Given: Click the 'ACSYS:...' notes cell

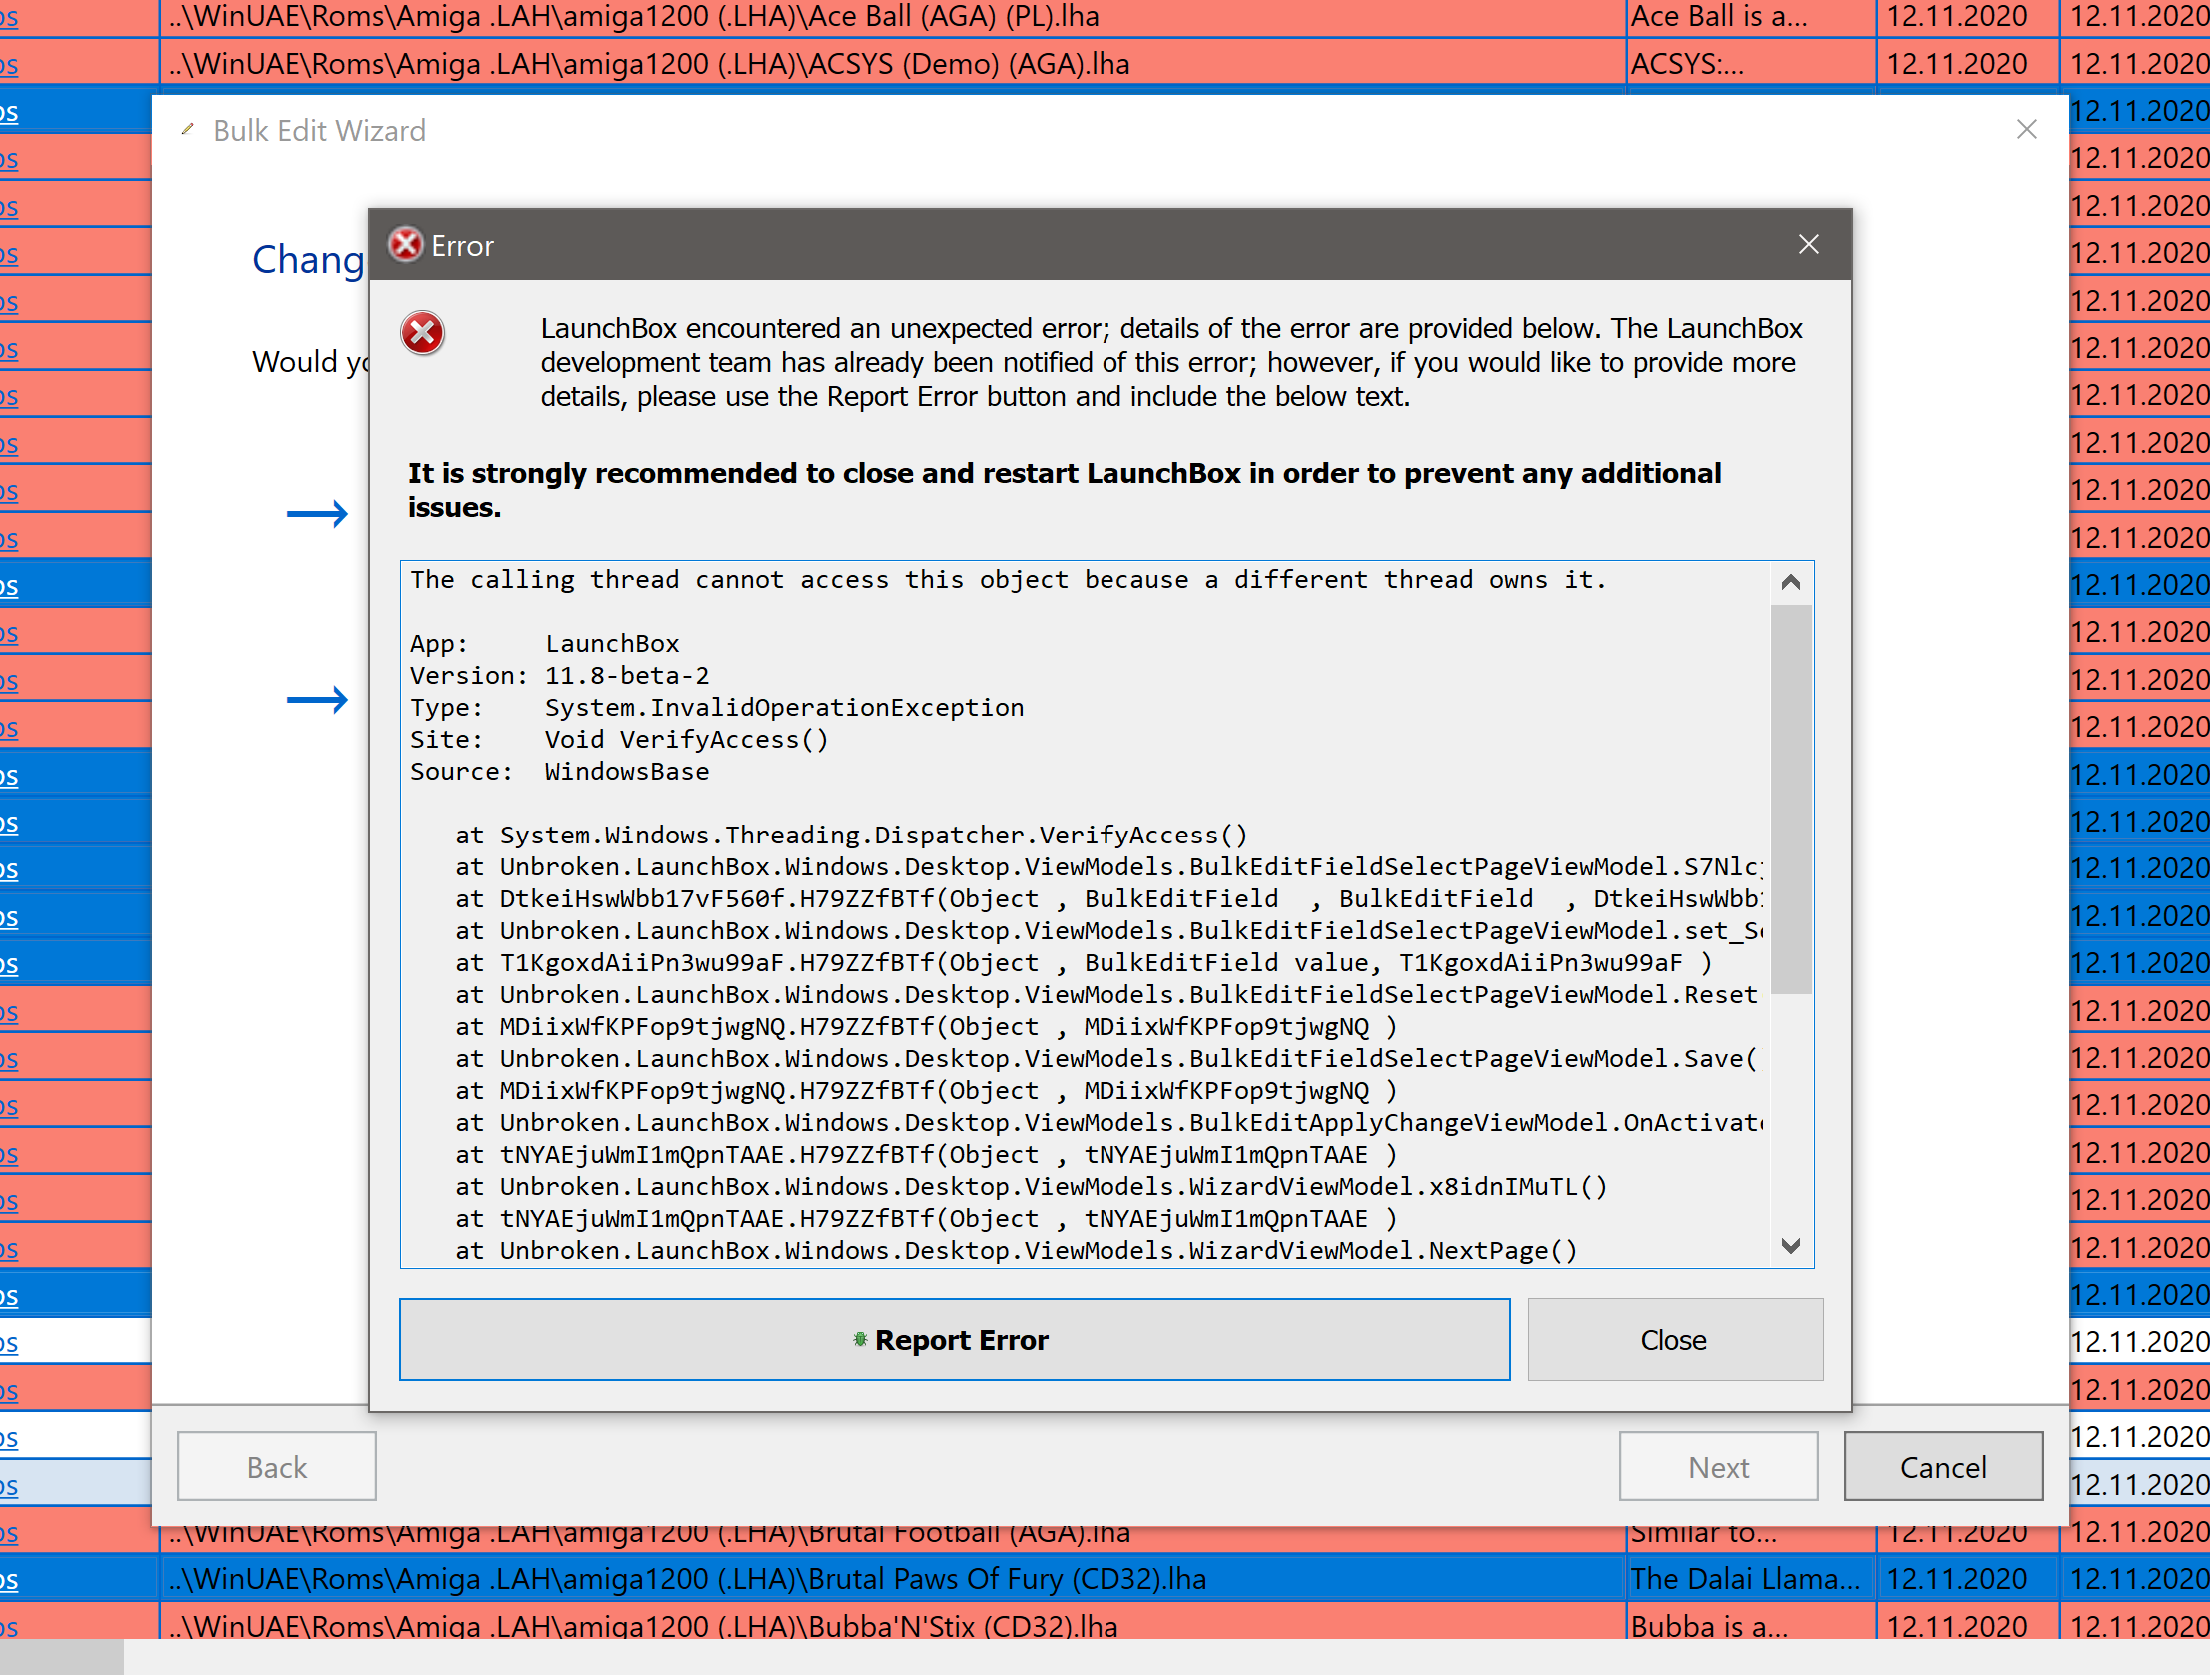Looking at the screenshot, I should (x=1751, y=64).
